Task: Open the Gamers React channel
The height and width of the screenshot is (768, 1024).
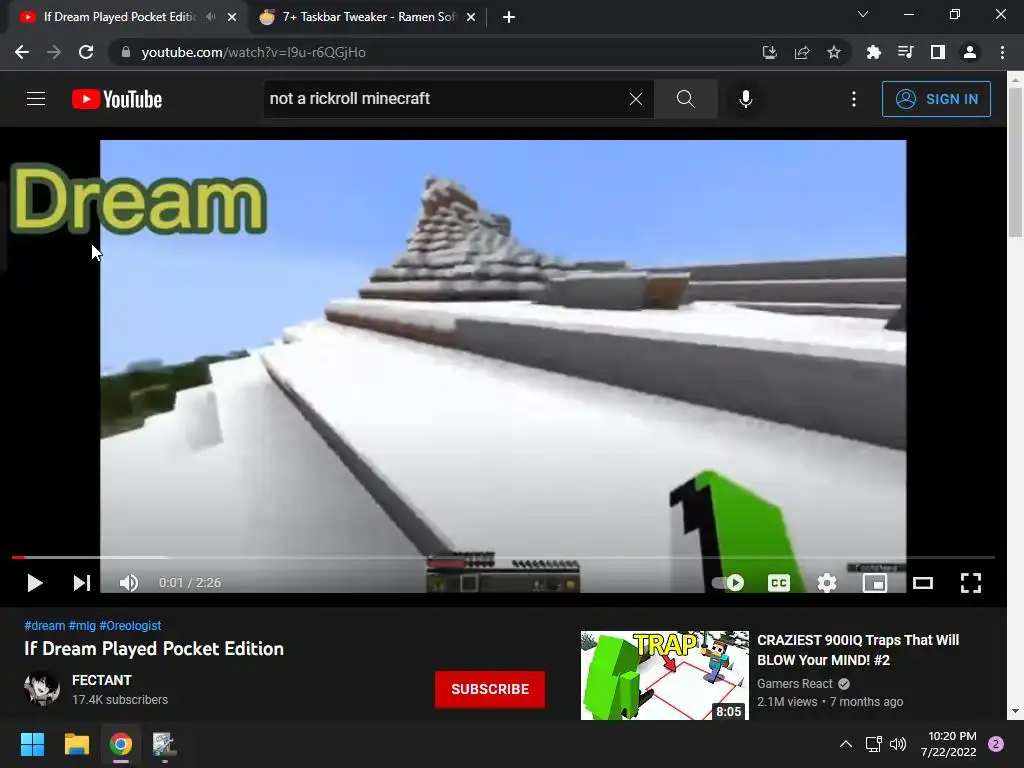Action: click(795, 684)
